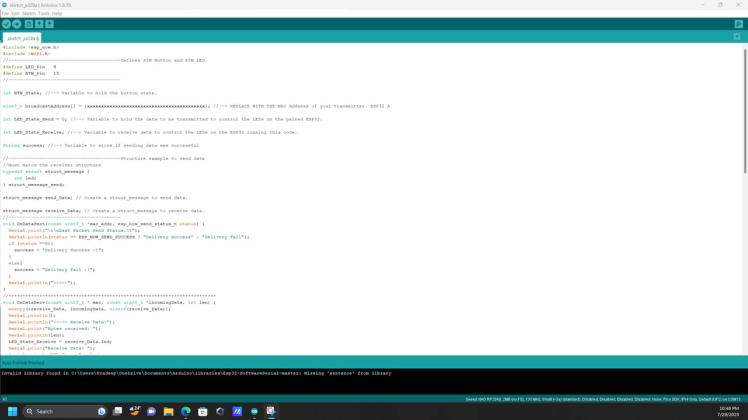Open the Help menu
This screenshot has height=420, width=748.
[x=57, y=13]
